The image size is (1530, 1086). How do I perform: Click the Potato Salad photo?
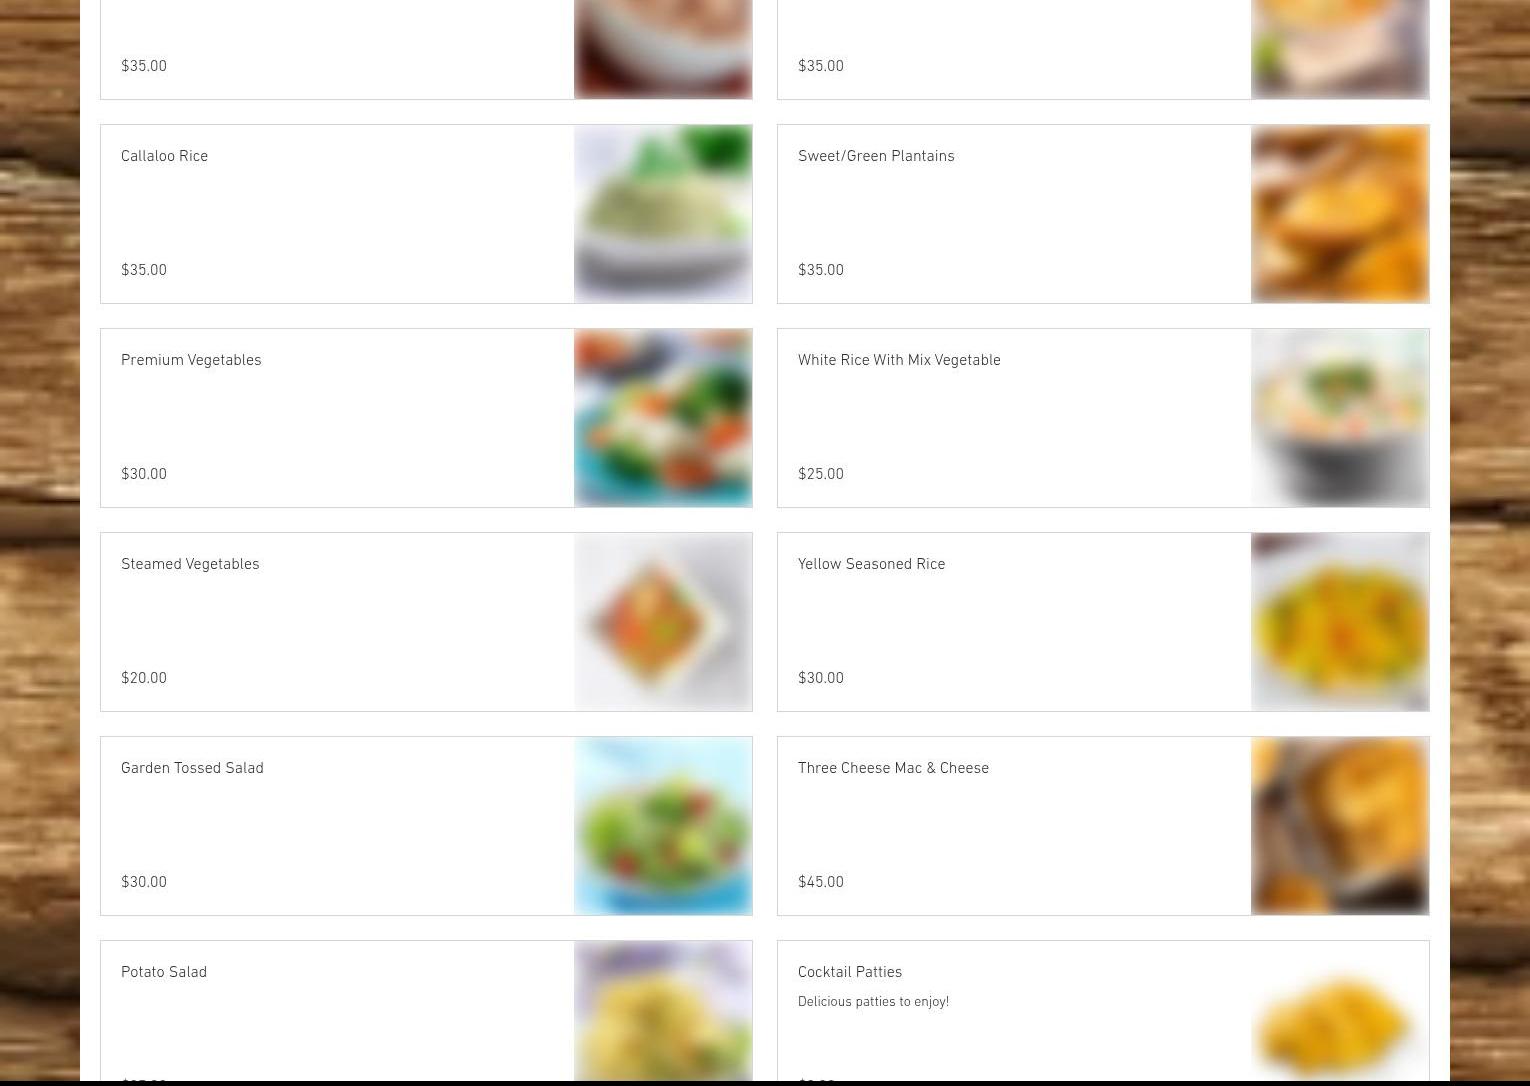[x=663, y=1011]
